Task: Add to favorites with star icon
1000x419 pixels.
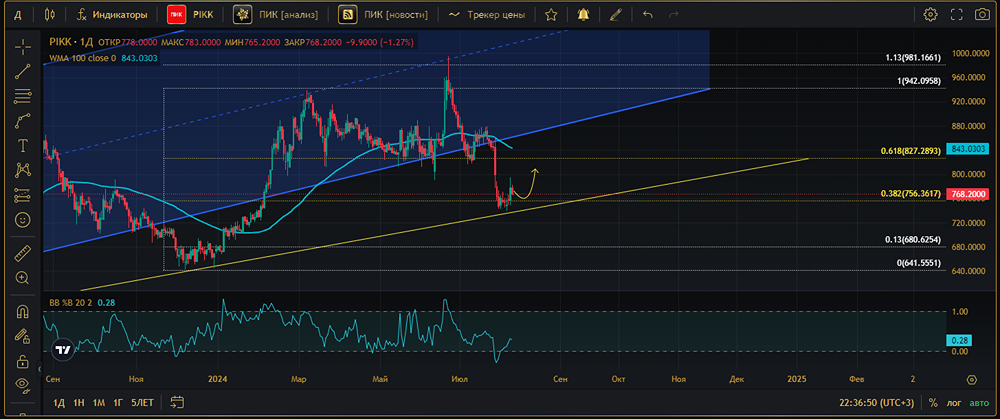Action: 551,14
